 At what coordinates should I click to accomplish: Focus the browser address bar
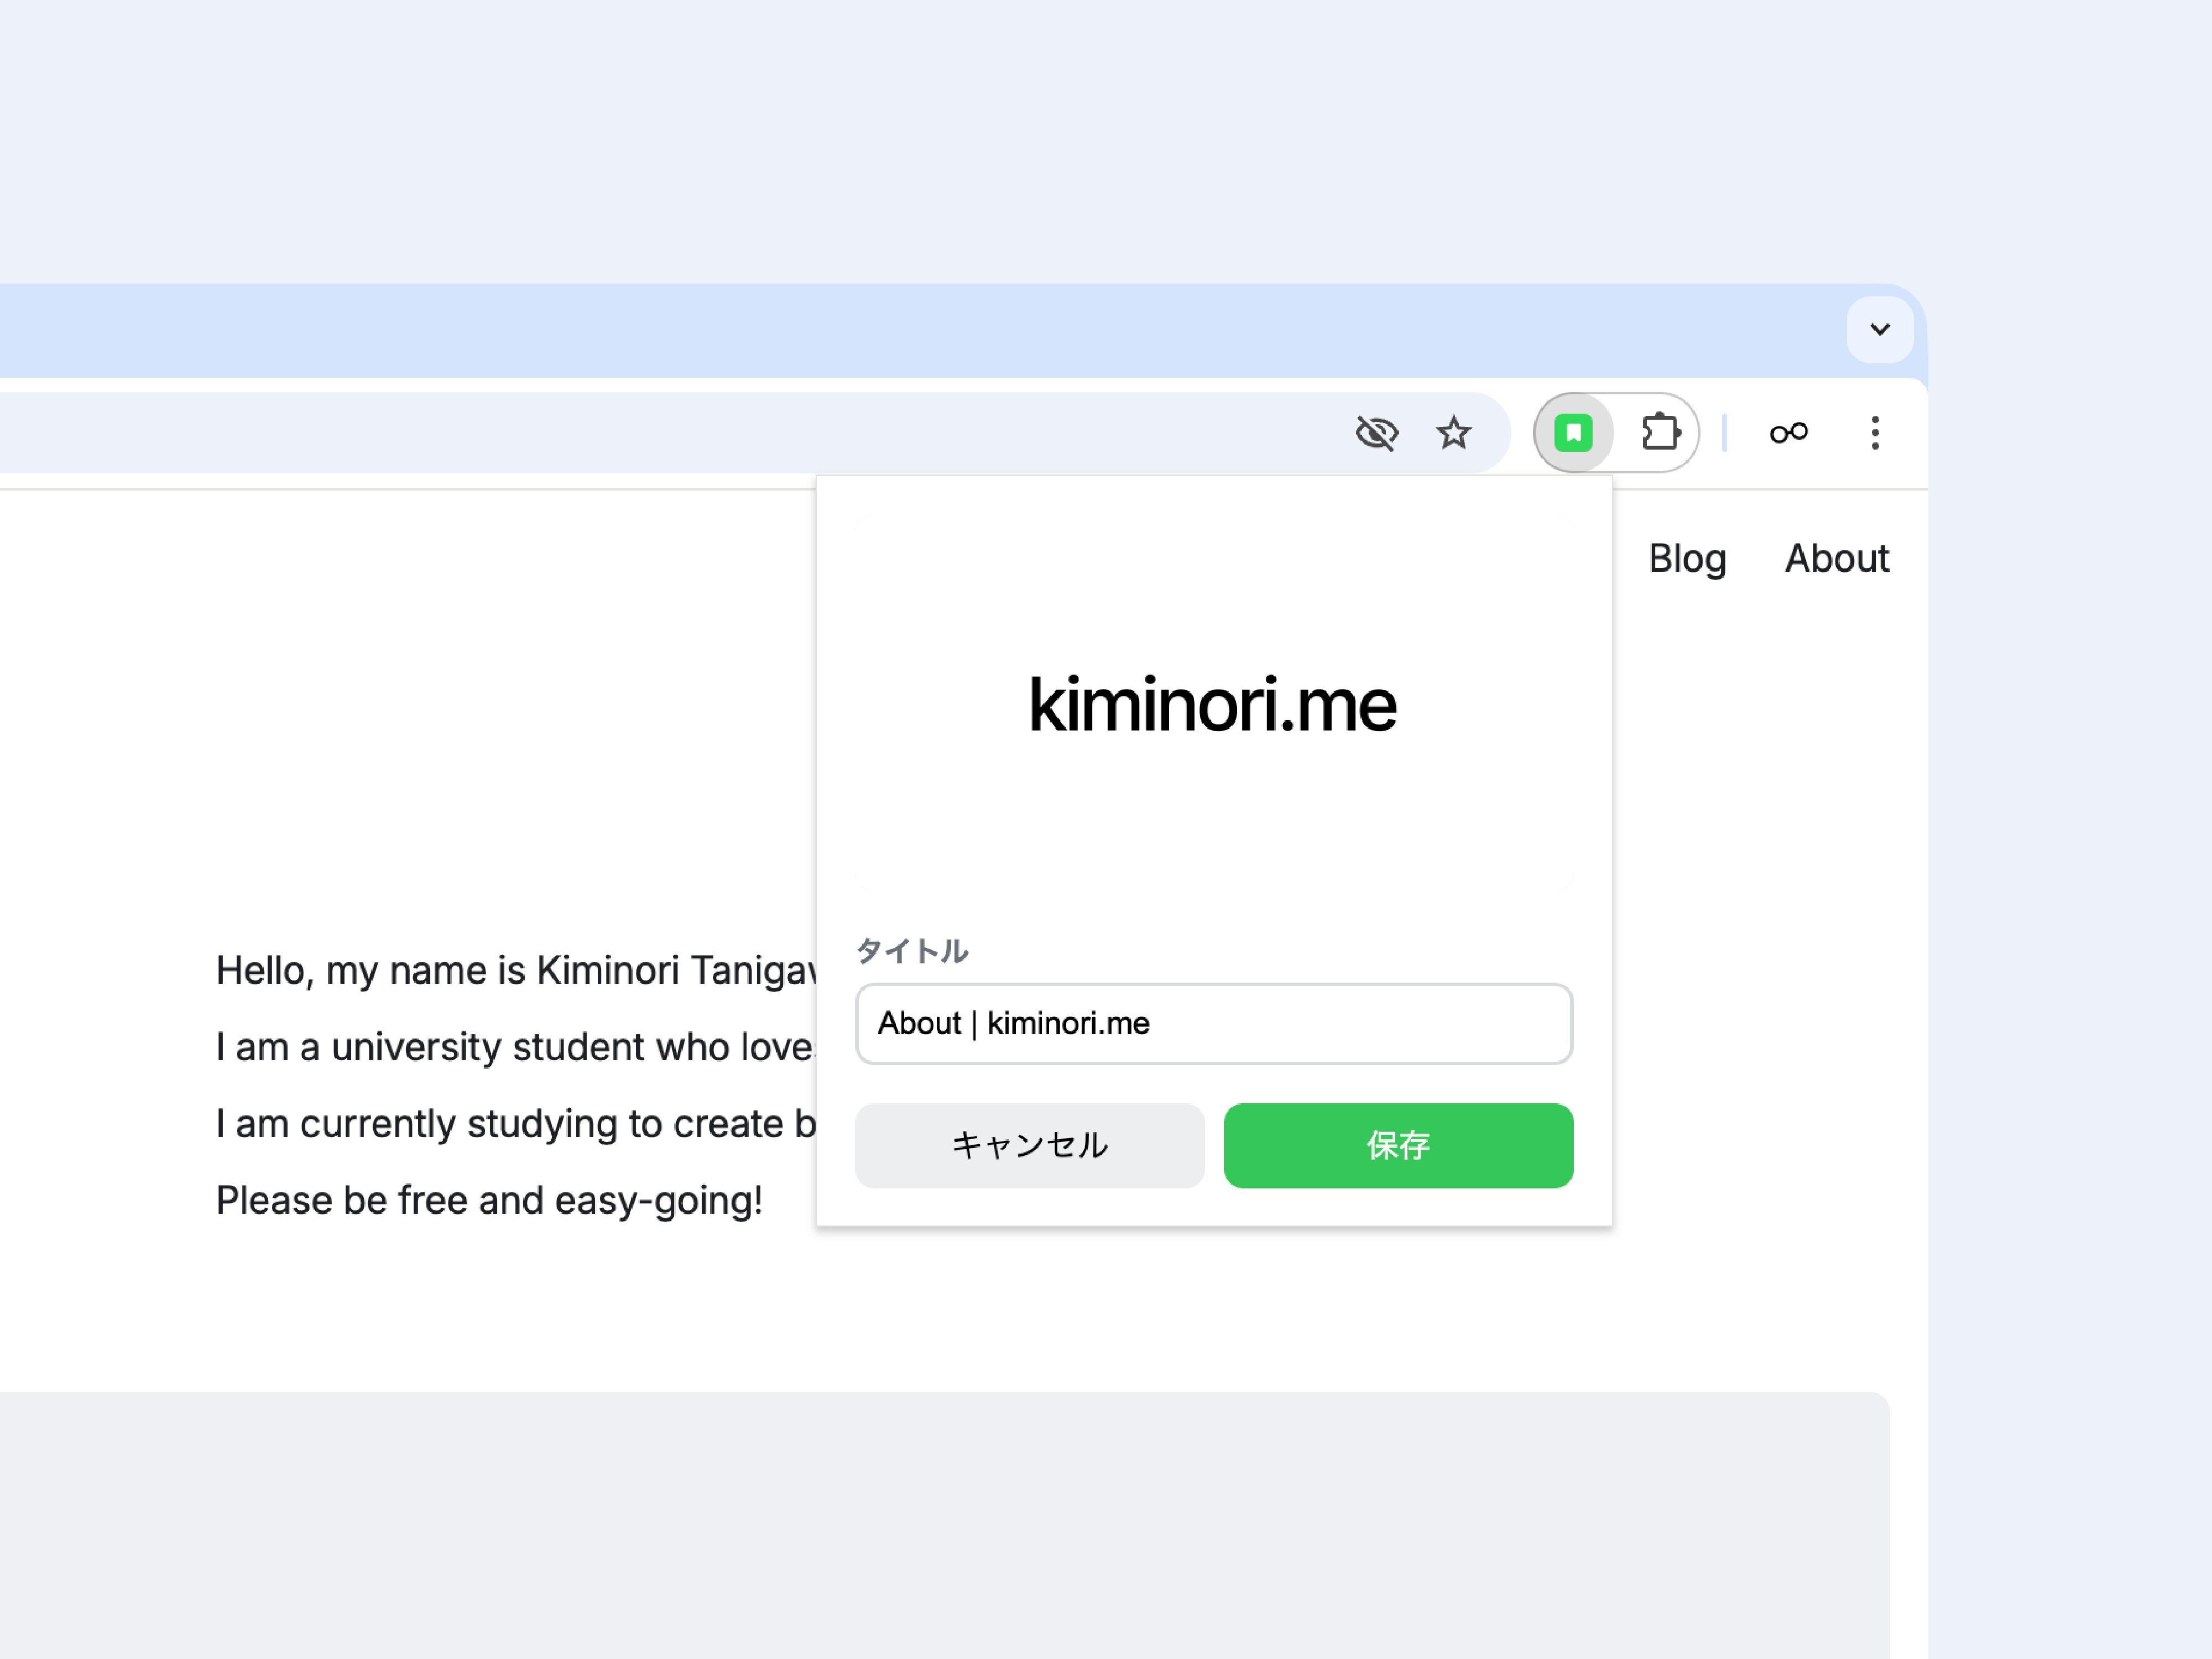[600, 433]
